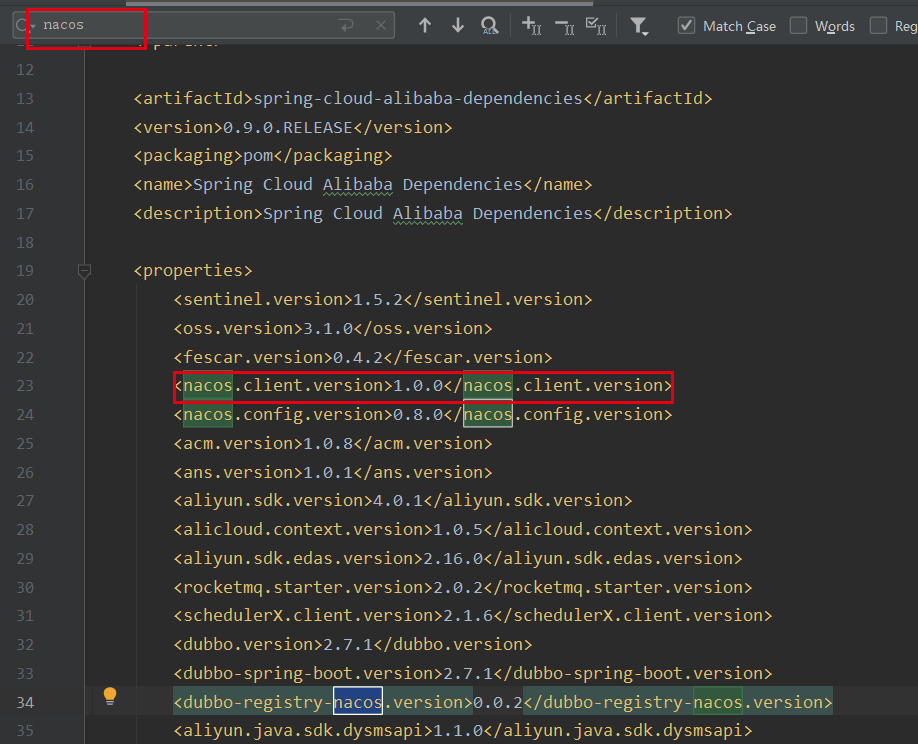Open the search filter funnel dropdown

639,26
